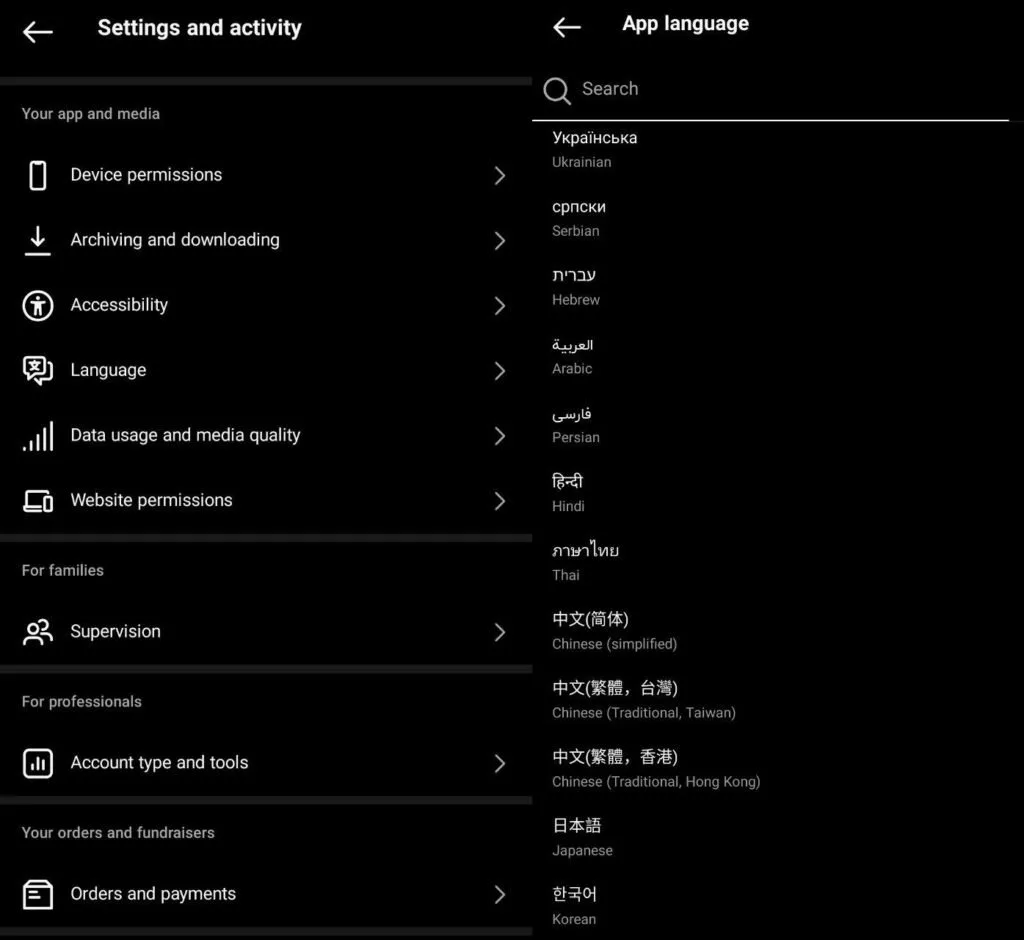Tap the Accessibility person icon

[38, 305]
